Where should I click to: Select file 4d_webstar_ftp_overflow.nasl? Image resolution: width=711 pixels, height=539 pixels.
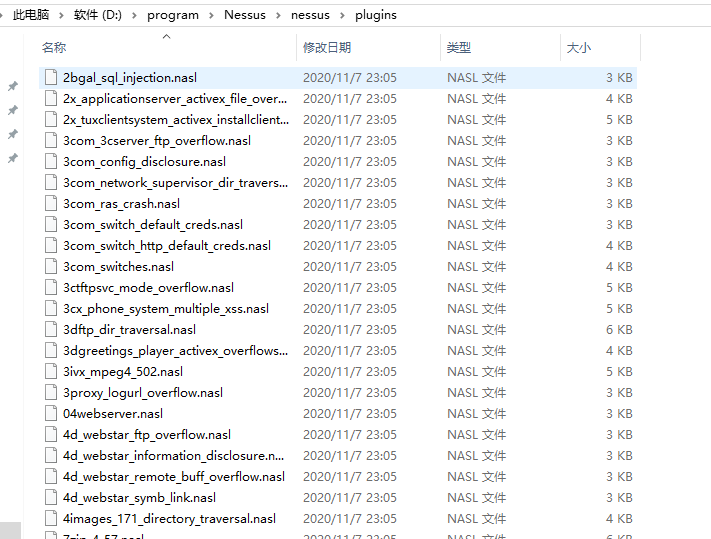(147, 435)
